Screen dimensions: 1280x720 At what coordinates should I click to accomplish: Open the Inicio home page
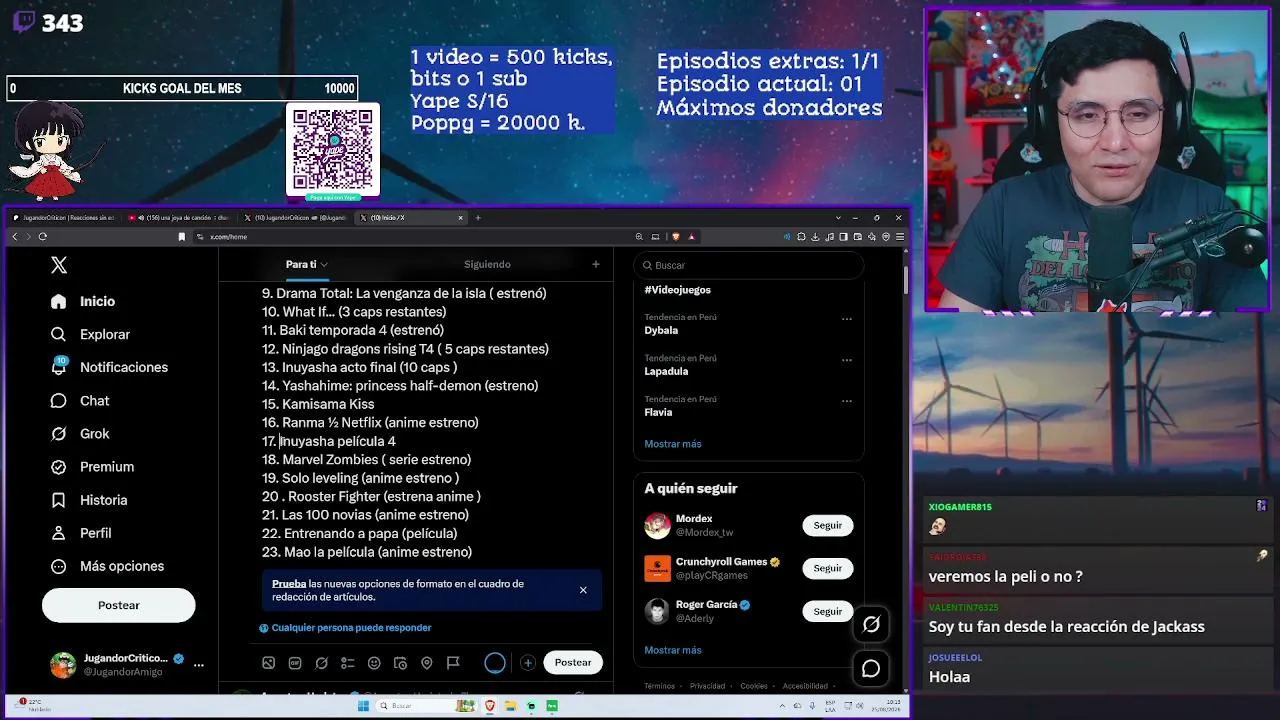pyautogui.click(x=83, y=301)
